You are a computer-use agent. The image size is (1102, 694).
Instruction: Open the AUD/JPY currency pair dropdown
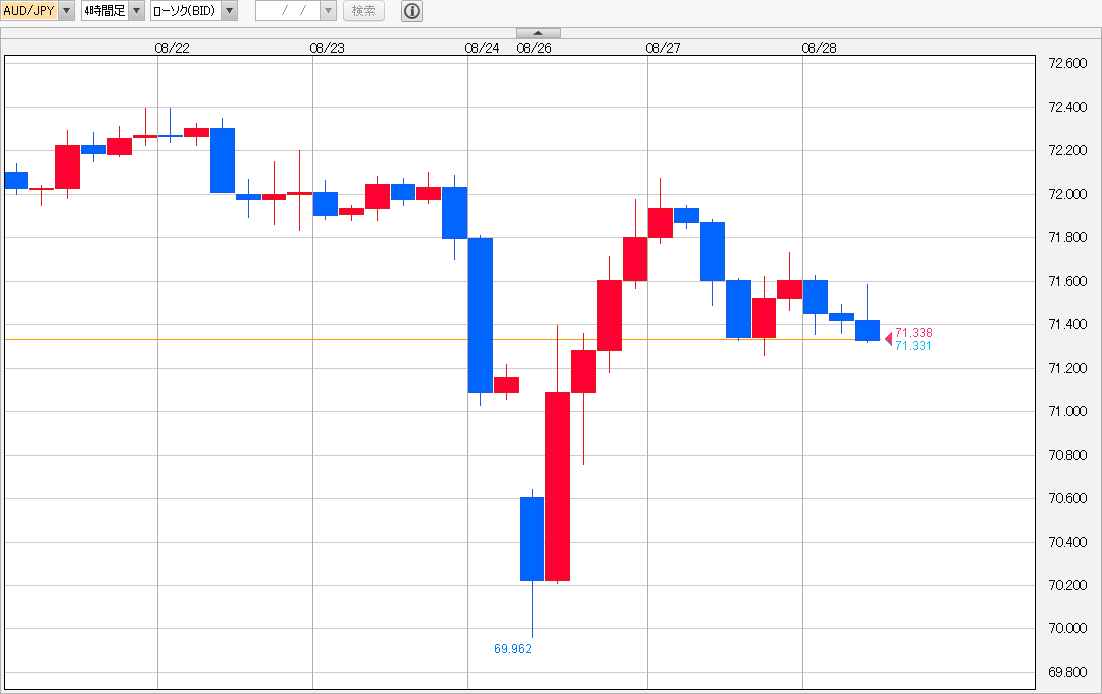(66, 11)
